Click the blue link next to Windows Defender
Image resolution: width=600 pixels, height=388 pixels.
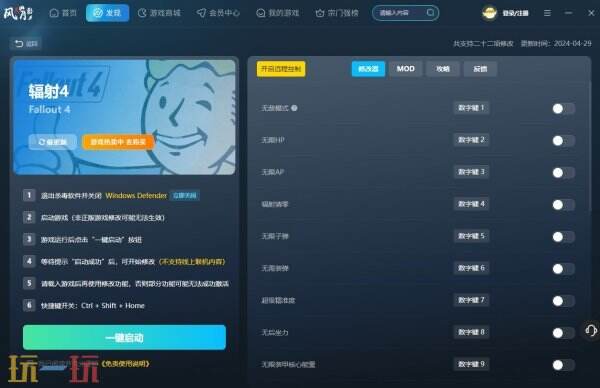pyautogui.click(x=184, y=196)
